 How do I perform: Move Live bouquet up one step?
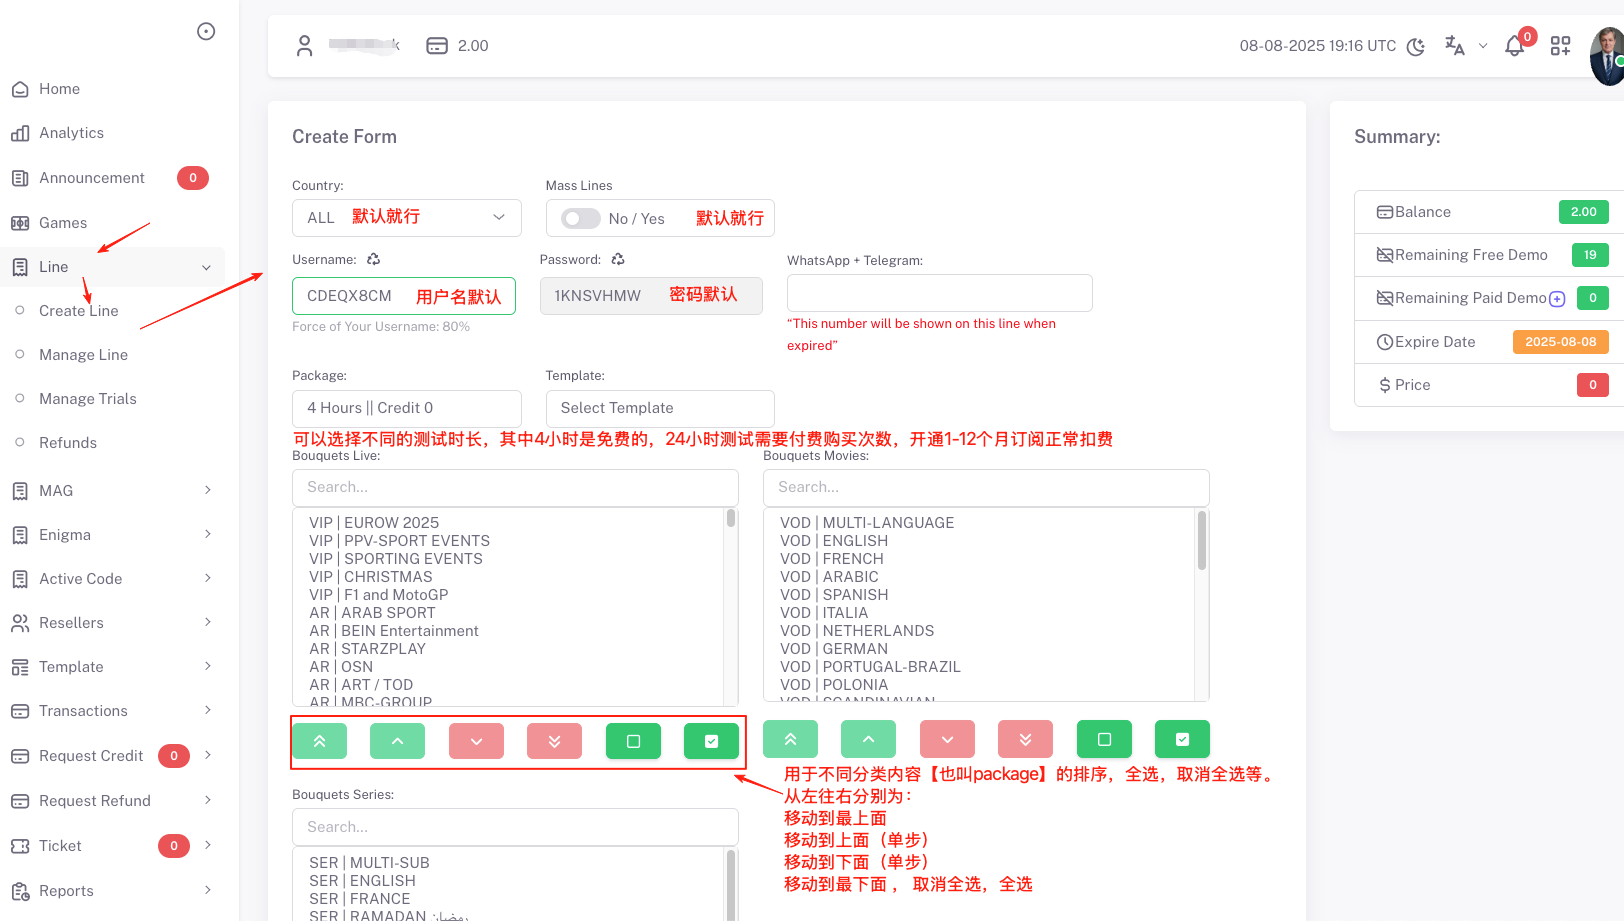398,741
